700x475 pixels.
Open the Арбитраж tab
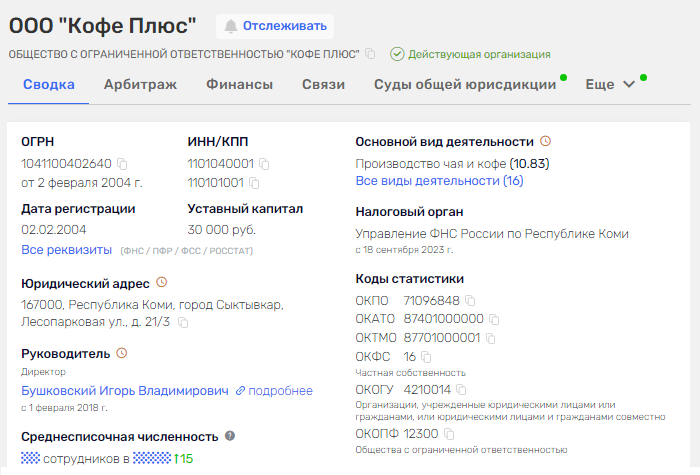coord(140,84)
